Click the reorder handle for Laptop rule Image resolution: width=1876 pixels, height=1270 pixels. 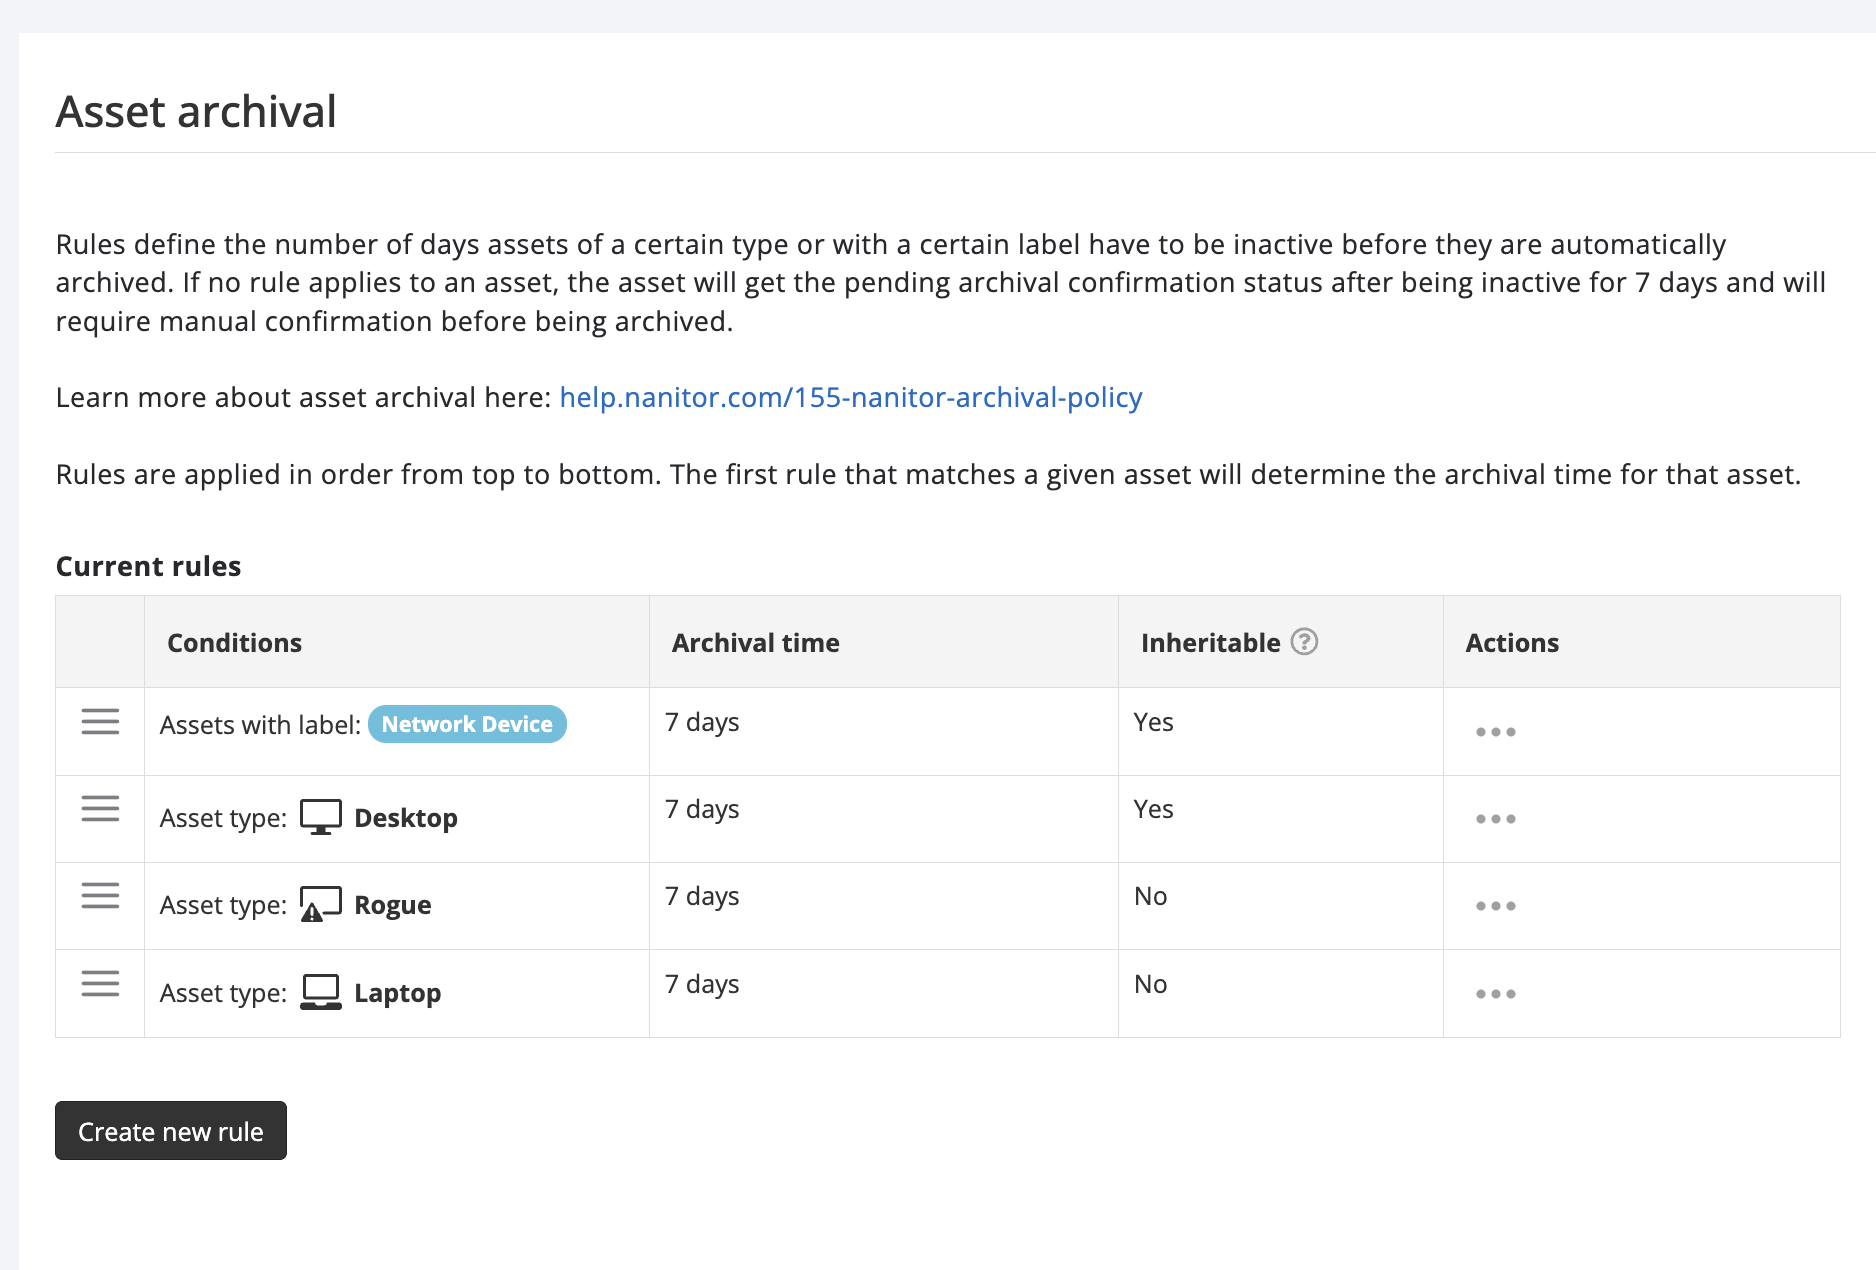(100, 983)
